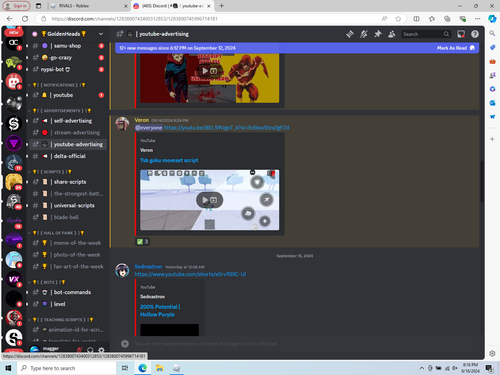Refresh the page in Edge
Image resolution: width=500 pixels, height=375 pixels.
tap(25, 19)
